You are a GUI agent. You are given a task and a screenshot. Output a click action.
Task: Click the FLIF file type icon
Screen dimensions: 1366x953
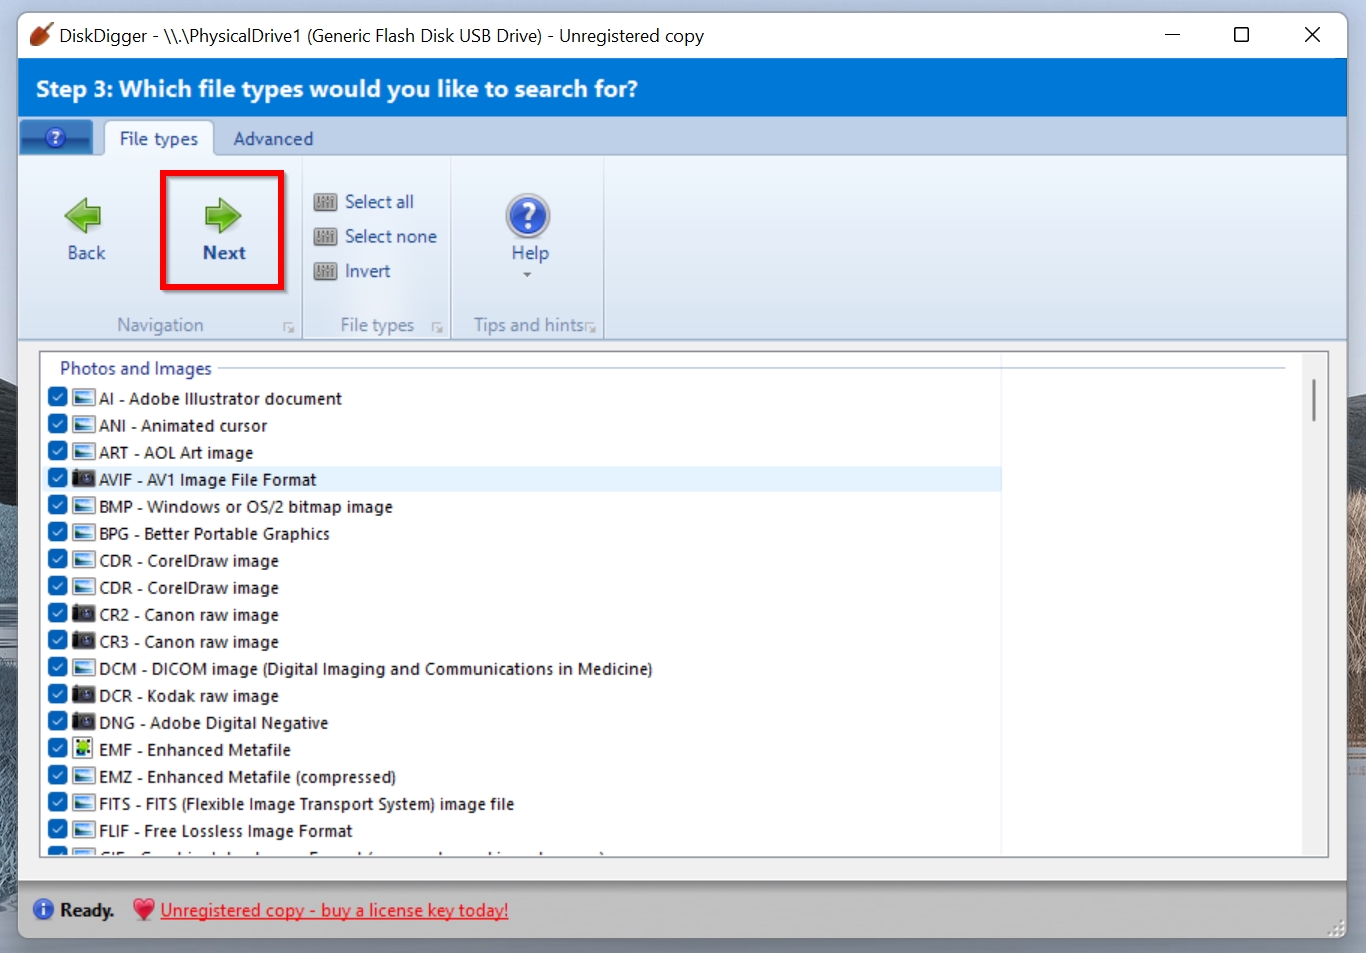click(84, 830)
